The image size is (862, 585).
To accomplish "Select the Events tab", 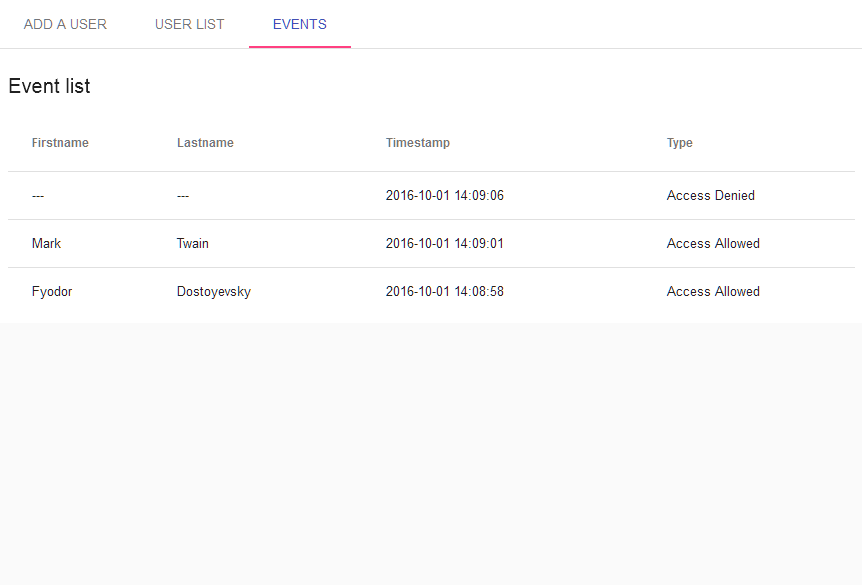I will tap(299, 24).
